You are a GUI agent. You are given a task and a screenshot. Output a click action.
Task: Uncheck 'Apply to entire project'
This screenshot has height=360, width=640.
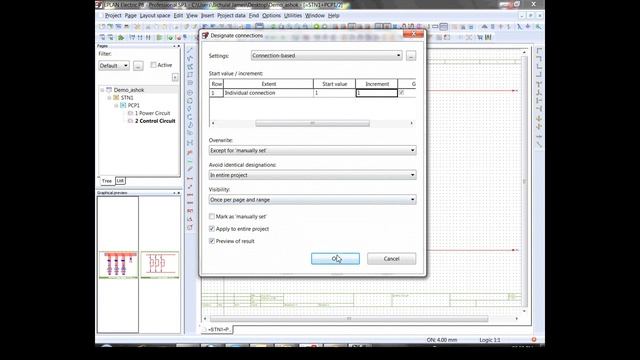pyautogui.click(x=211, y=229)
